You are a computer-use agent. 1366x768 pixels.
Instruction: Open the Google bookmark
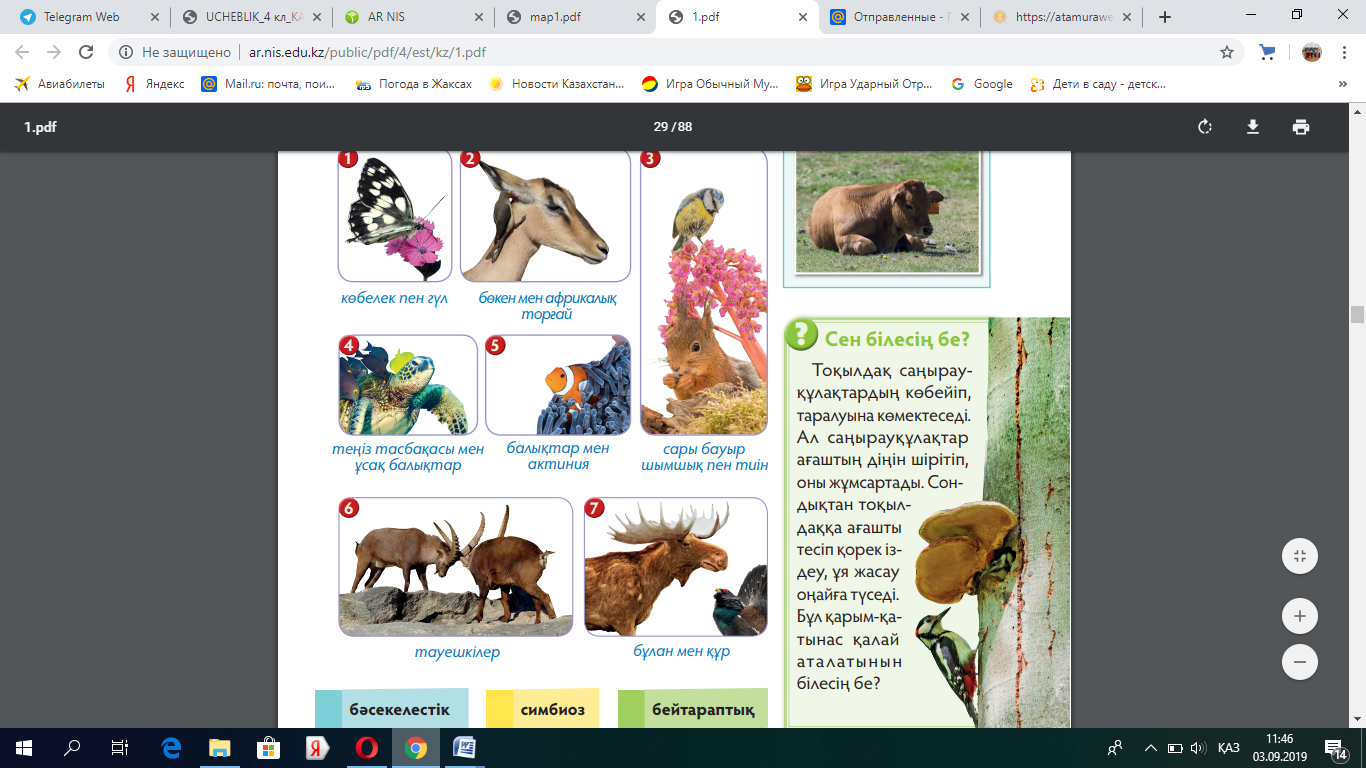(983, 85)
